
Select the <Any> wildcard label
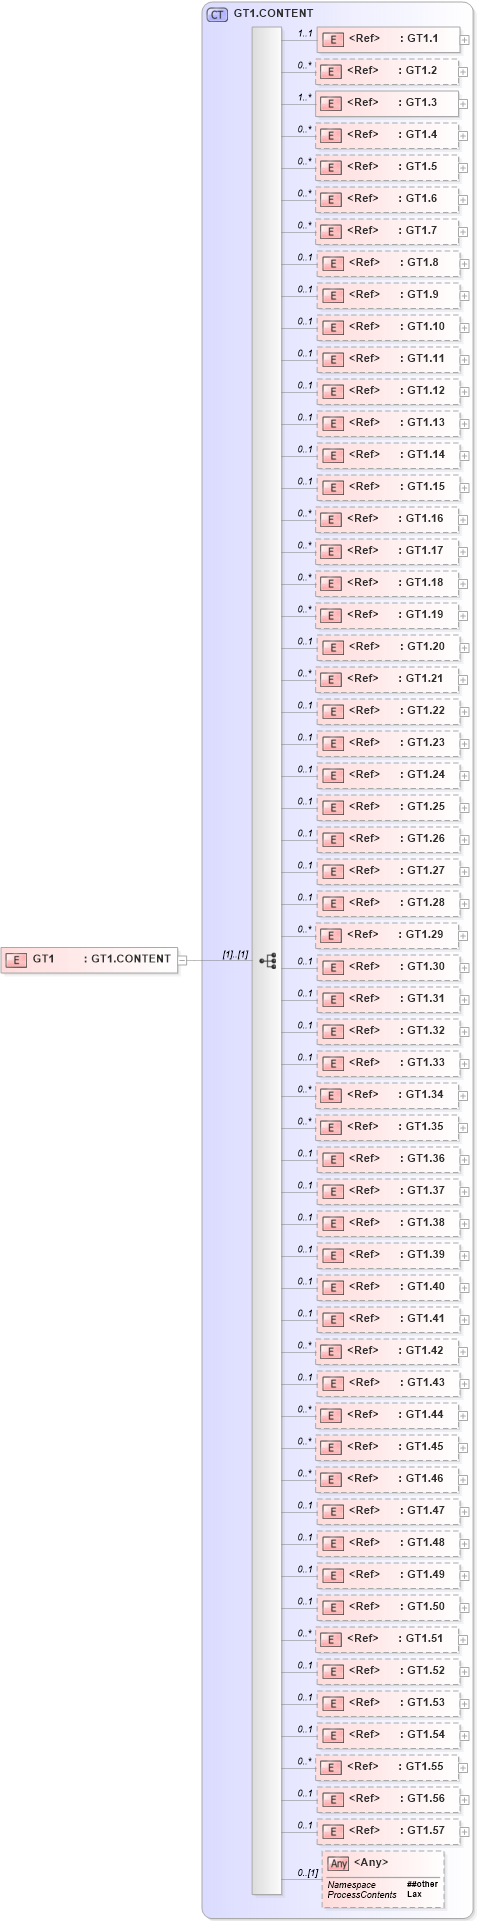[370, 1862]
